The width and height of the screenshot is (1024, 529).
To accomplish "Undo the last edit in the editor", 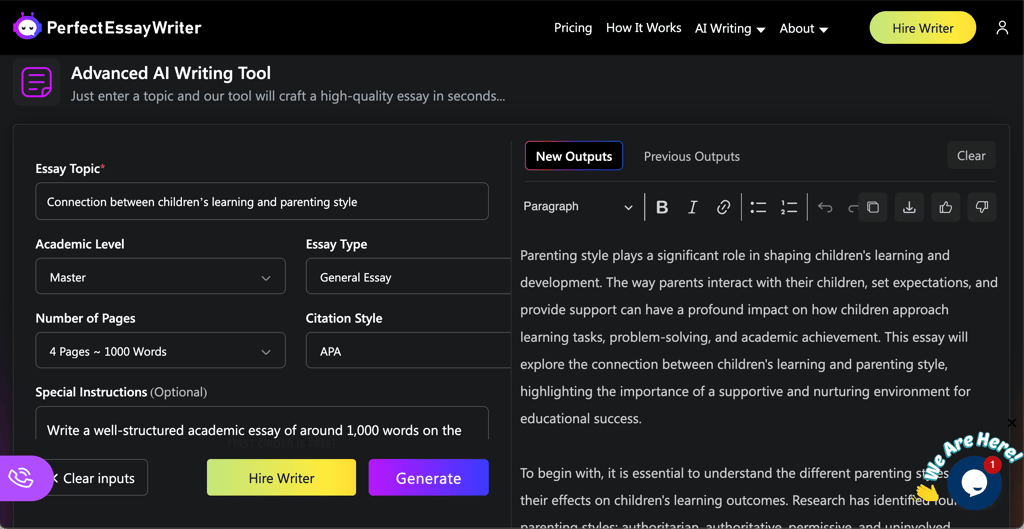I will click(825, 208).
